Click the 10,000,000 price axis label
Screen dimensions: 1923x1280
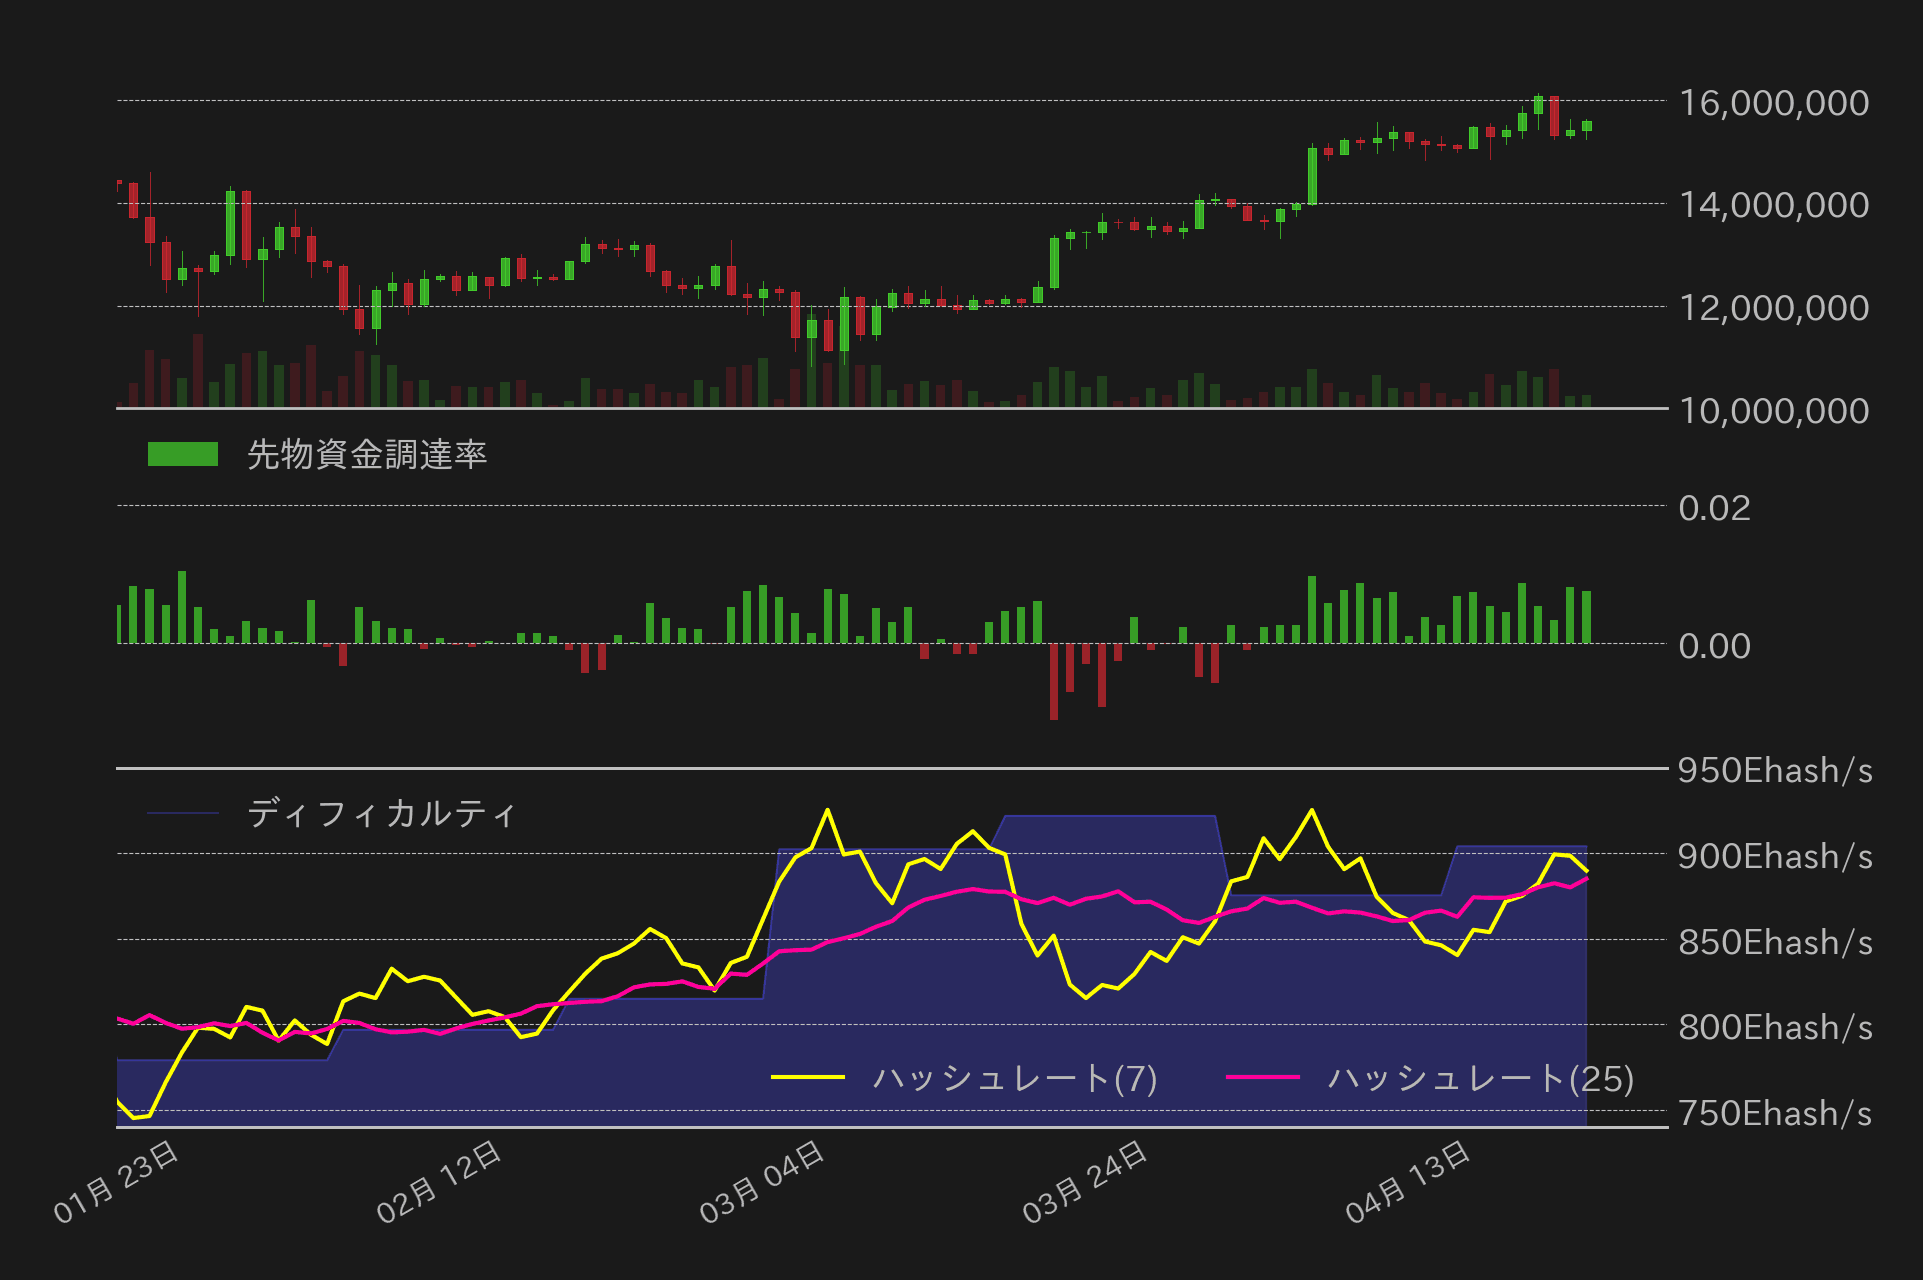click(1773, 411)
